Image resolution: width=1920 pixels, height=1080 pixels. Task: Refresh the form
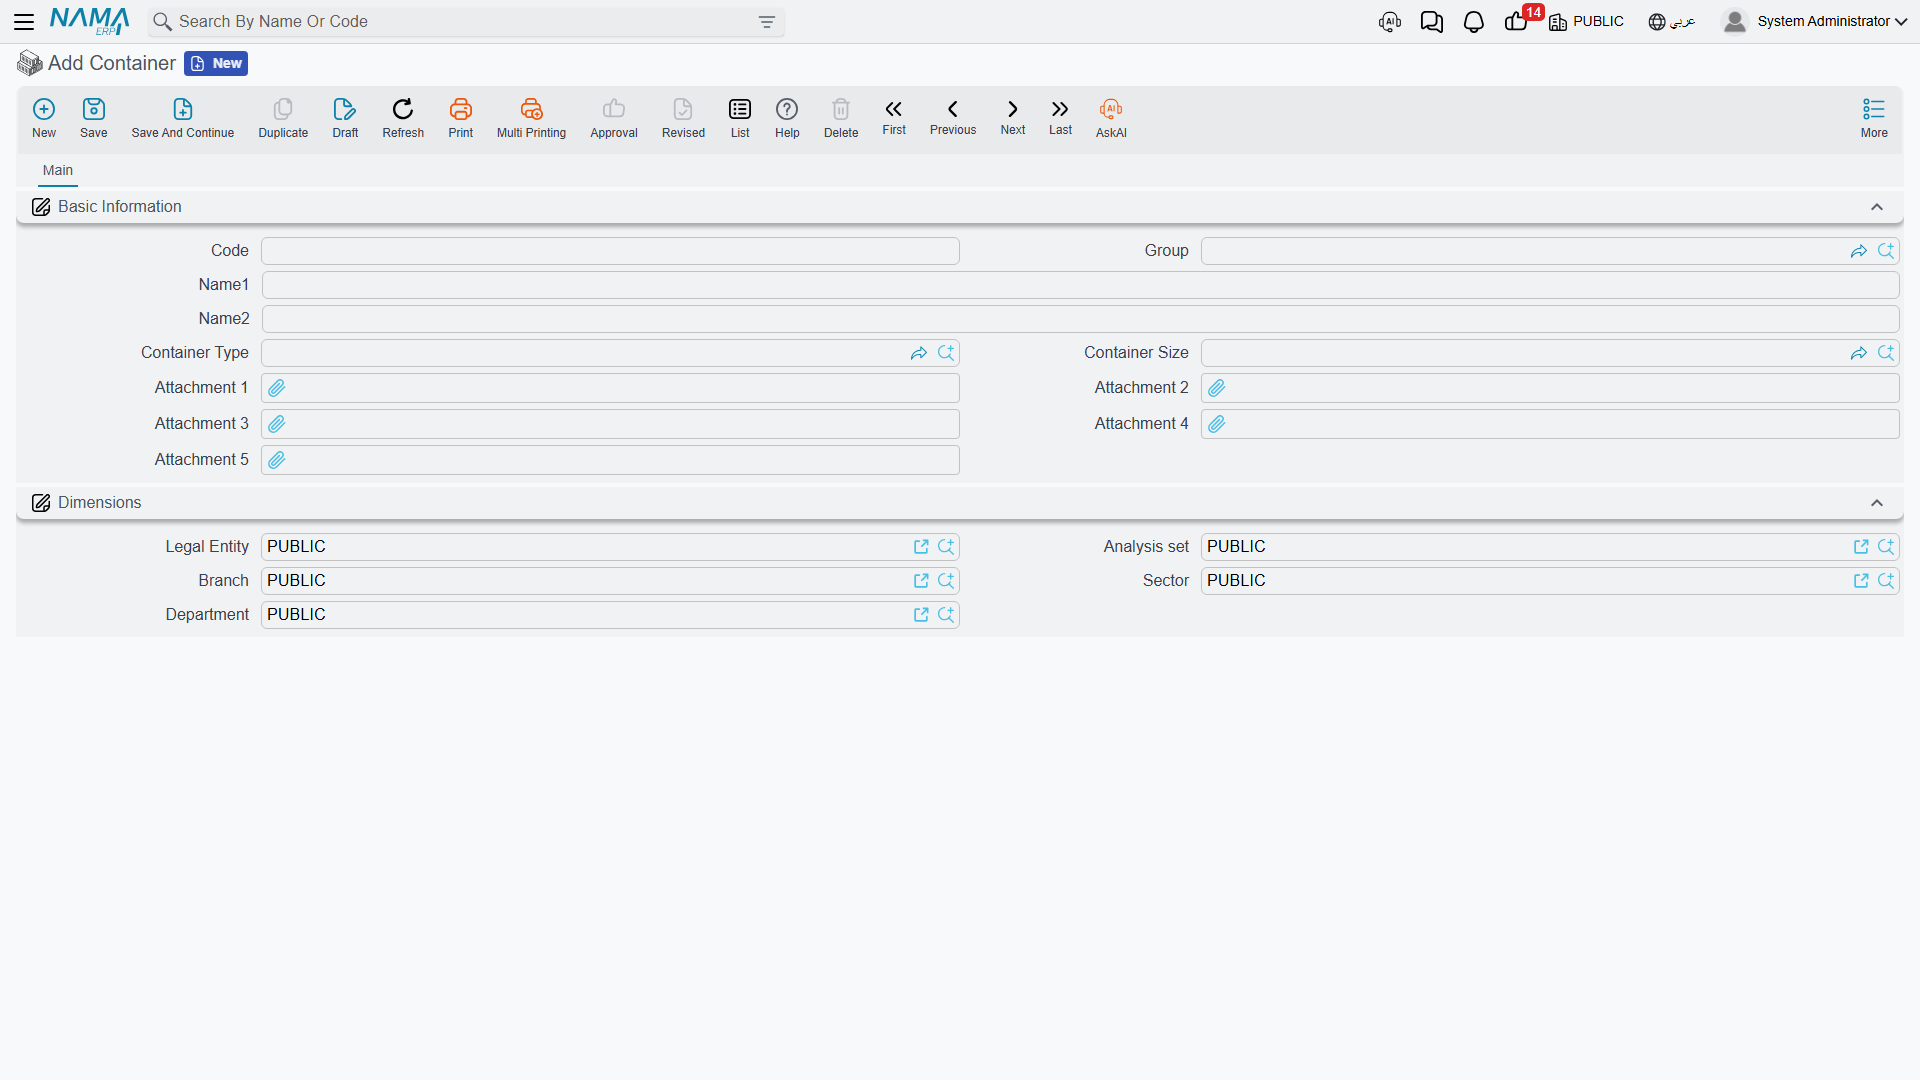pyautogui.click(x=403, y=118)
